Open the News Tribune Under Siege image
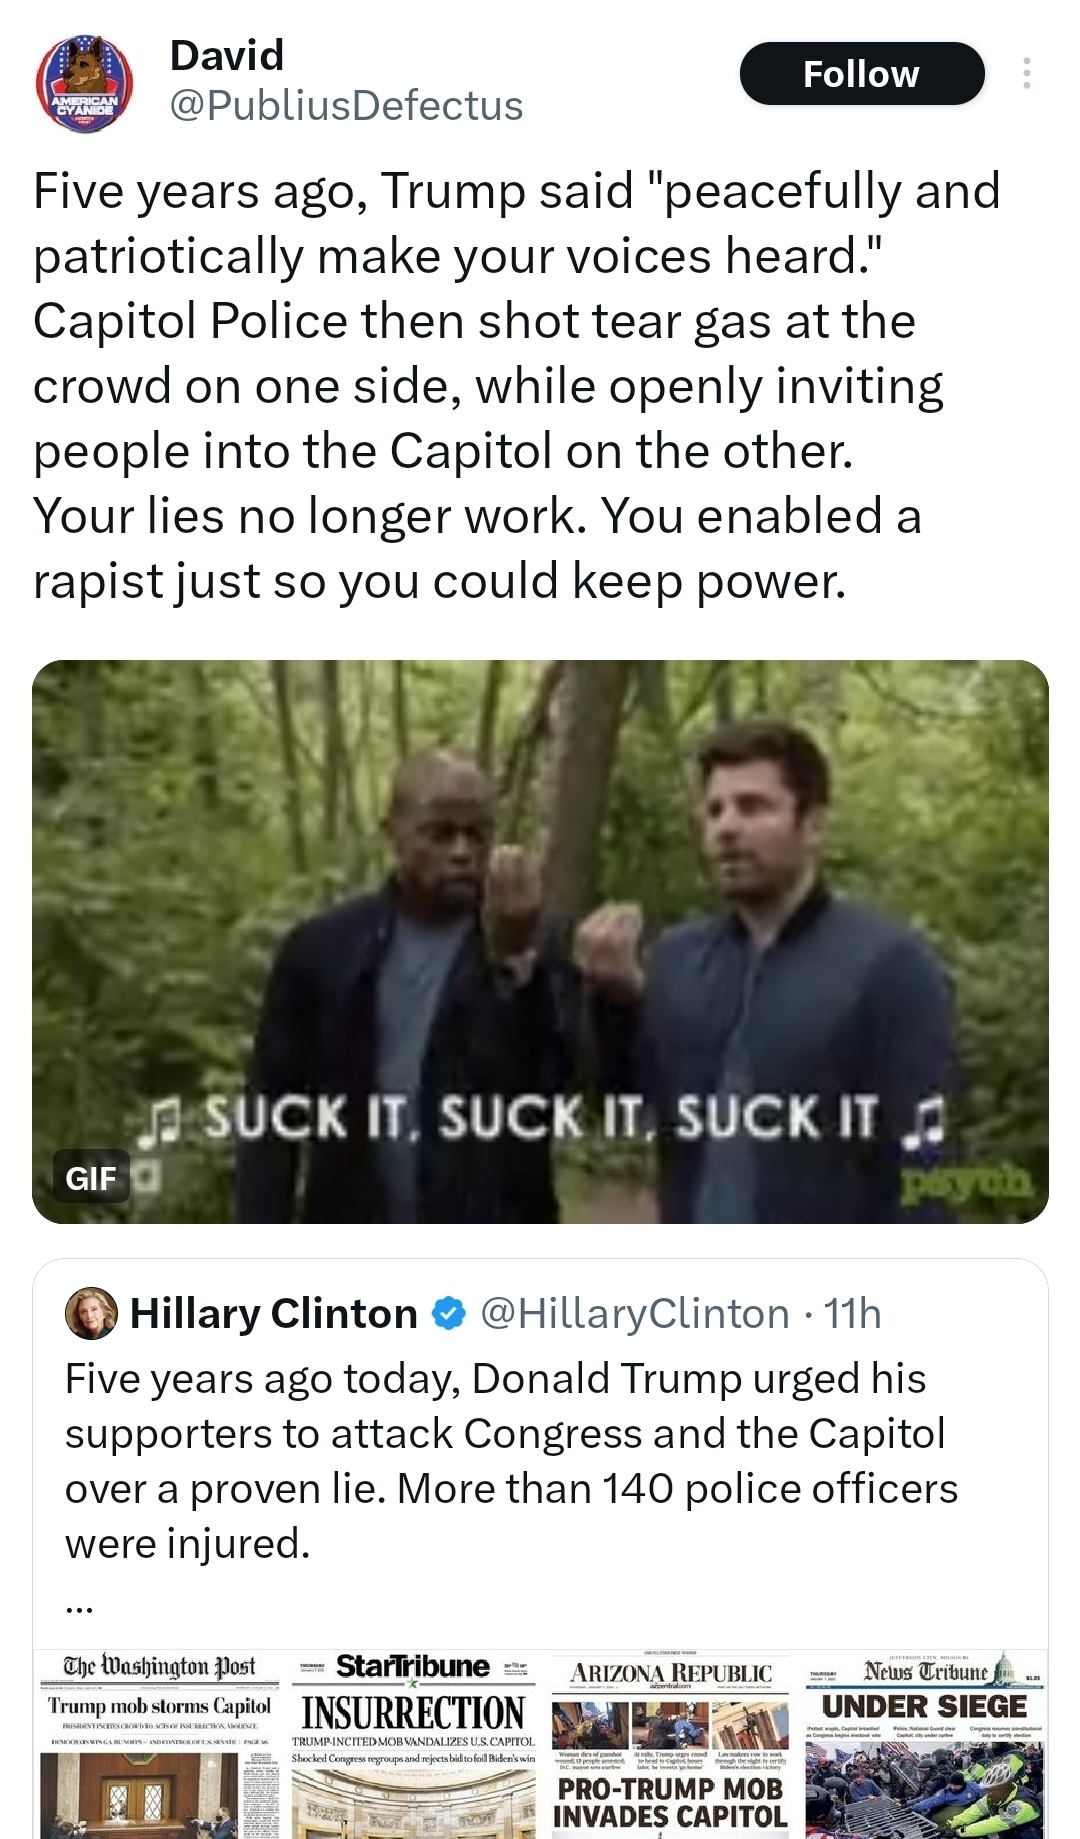Viewport: 1080px width, 1839px height. [925, 1744]
